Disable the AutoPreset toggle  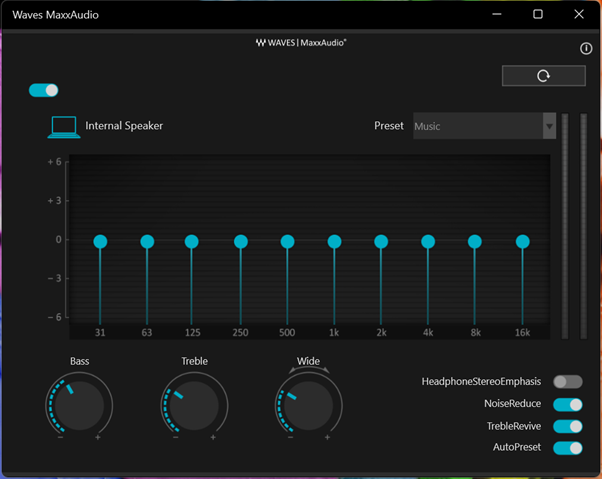click(x=567, y=448)
